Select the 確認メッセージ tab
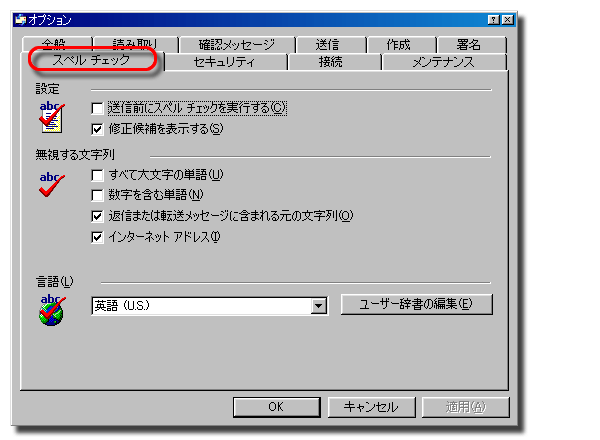The width and height of the screenshot is (600, 440). pyautogui.click(x=237, y=45)
